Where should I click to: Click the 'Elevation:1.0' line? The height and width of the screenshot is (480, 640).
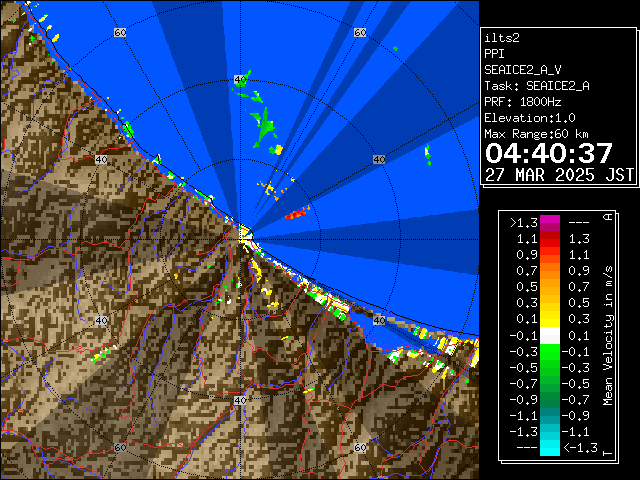pyautogui.click(x=530, y=118)
